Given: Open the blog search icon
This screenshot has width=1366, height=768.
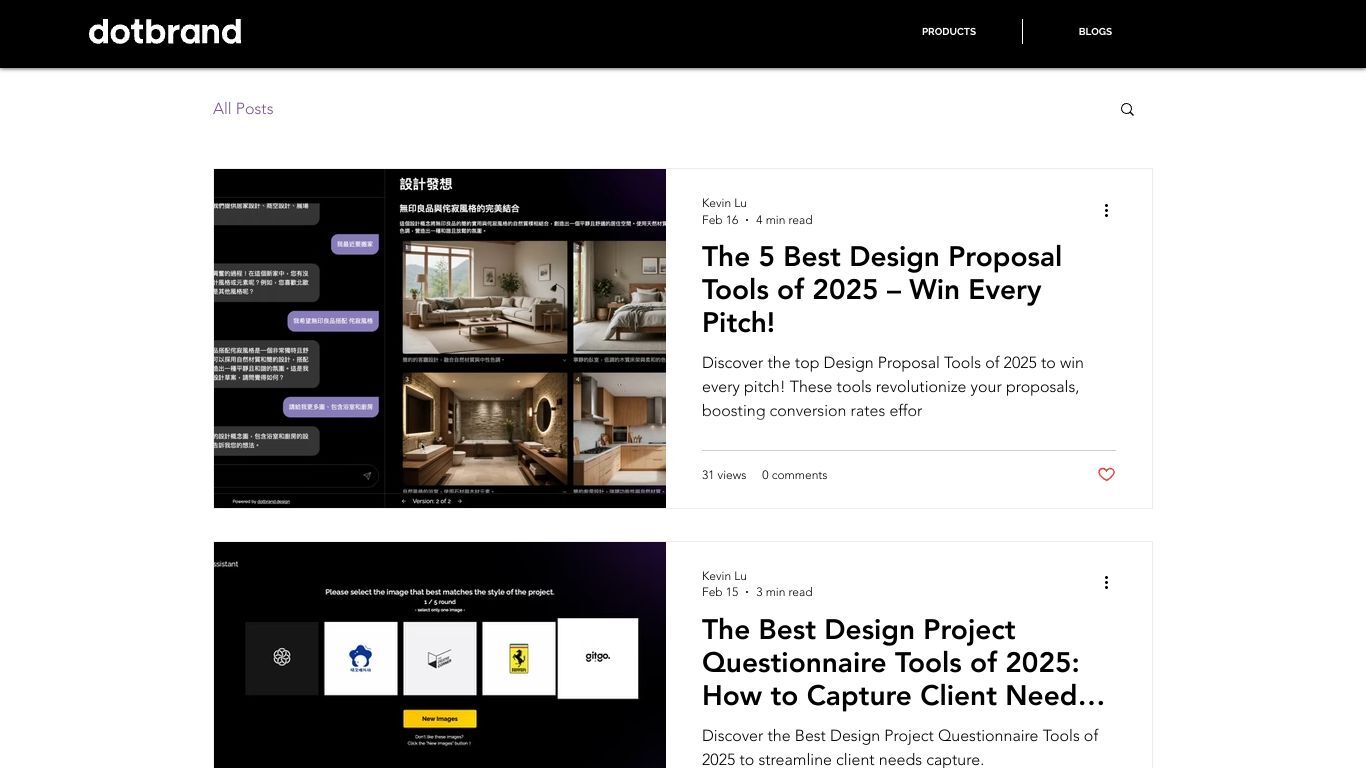Looking at the screenshot, I should coord(1127,110).
